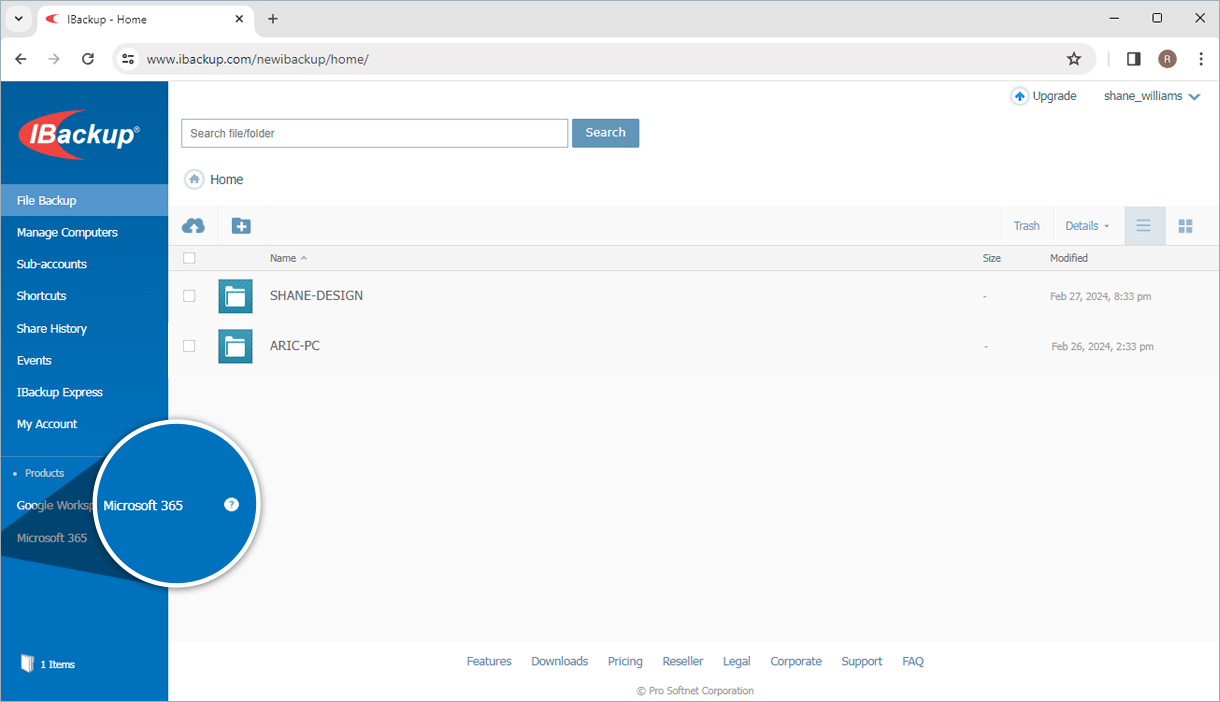Open the Legal footer link
1220x702 pixels.
tap(737, 661)
